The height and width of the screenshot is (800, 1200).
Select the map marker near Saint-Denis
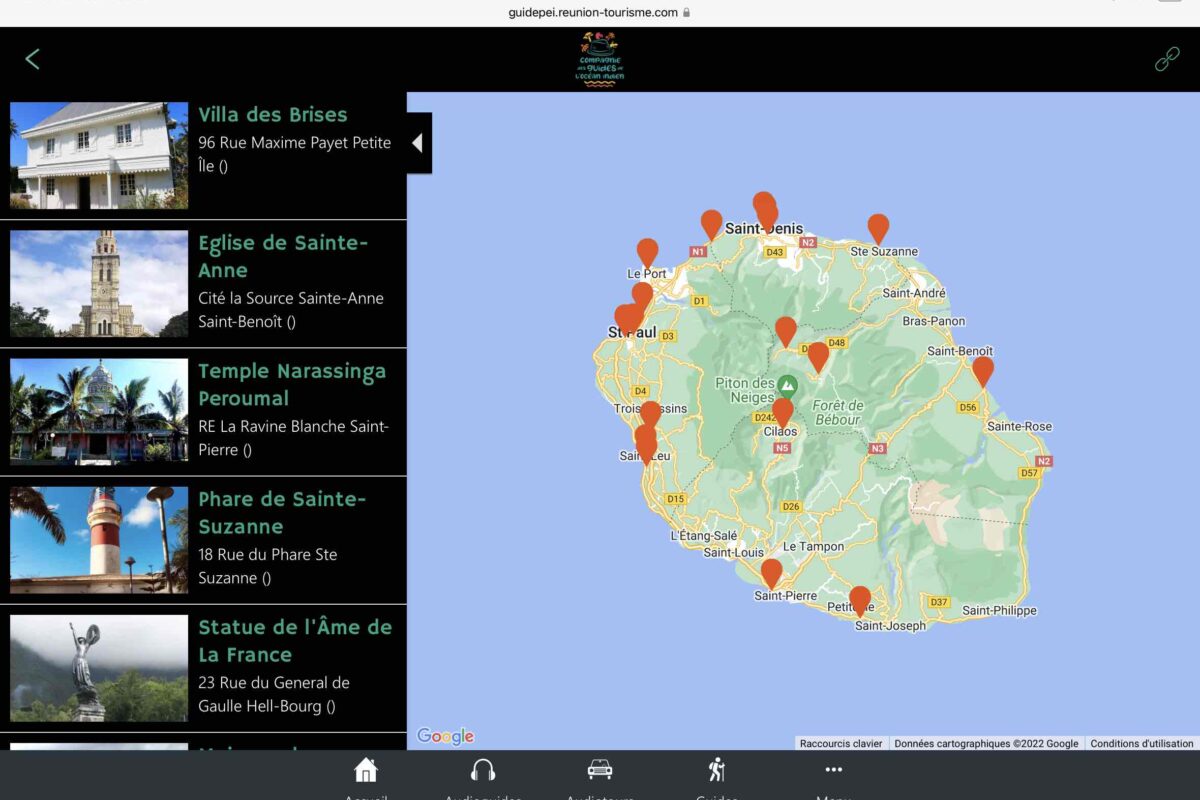tap(765, 210)
